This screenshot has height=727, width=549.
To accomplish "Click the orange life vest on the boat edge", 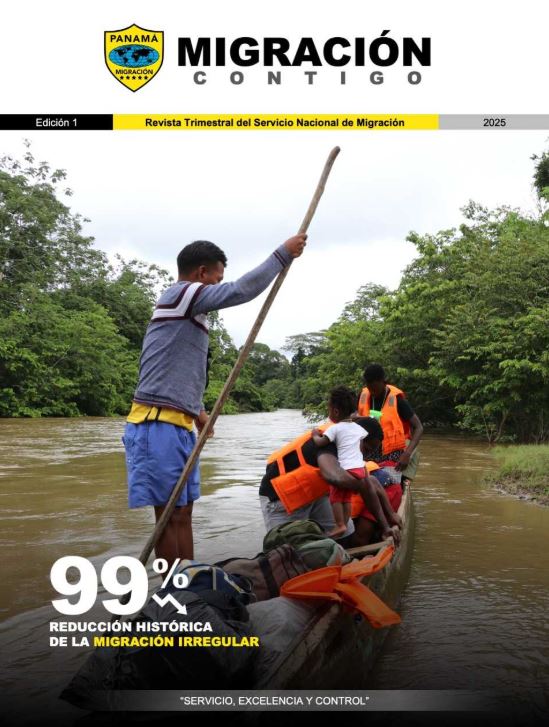I will point(342,587).
